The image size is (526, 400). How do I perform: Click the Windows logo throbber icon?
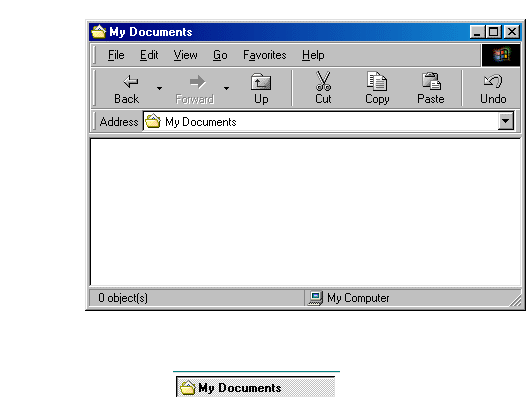(501, 55)
